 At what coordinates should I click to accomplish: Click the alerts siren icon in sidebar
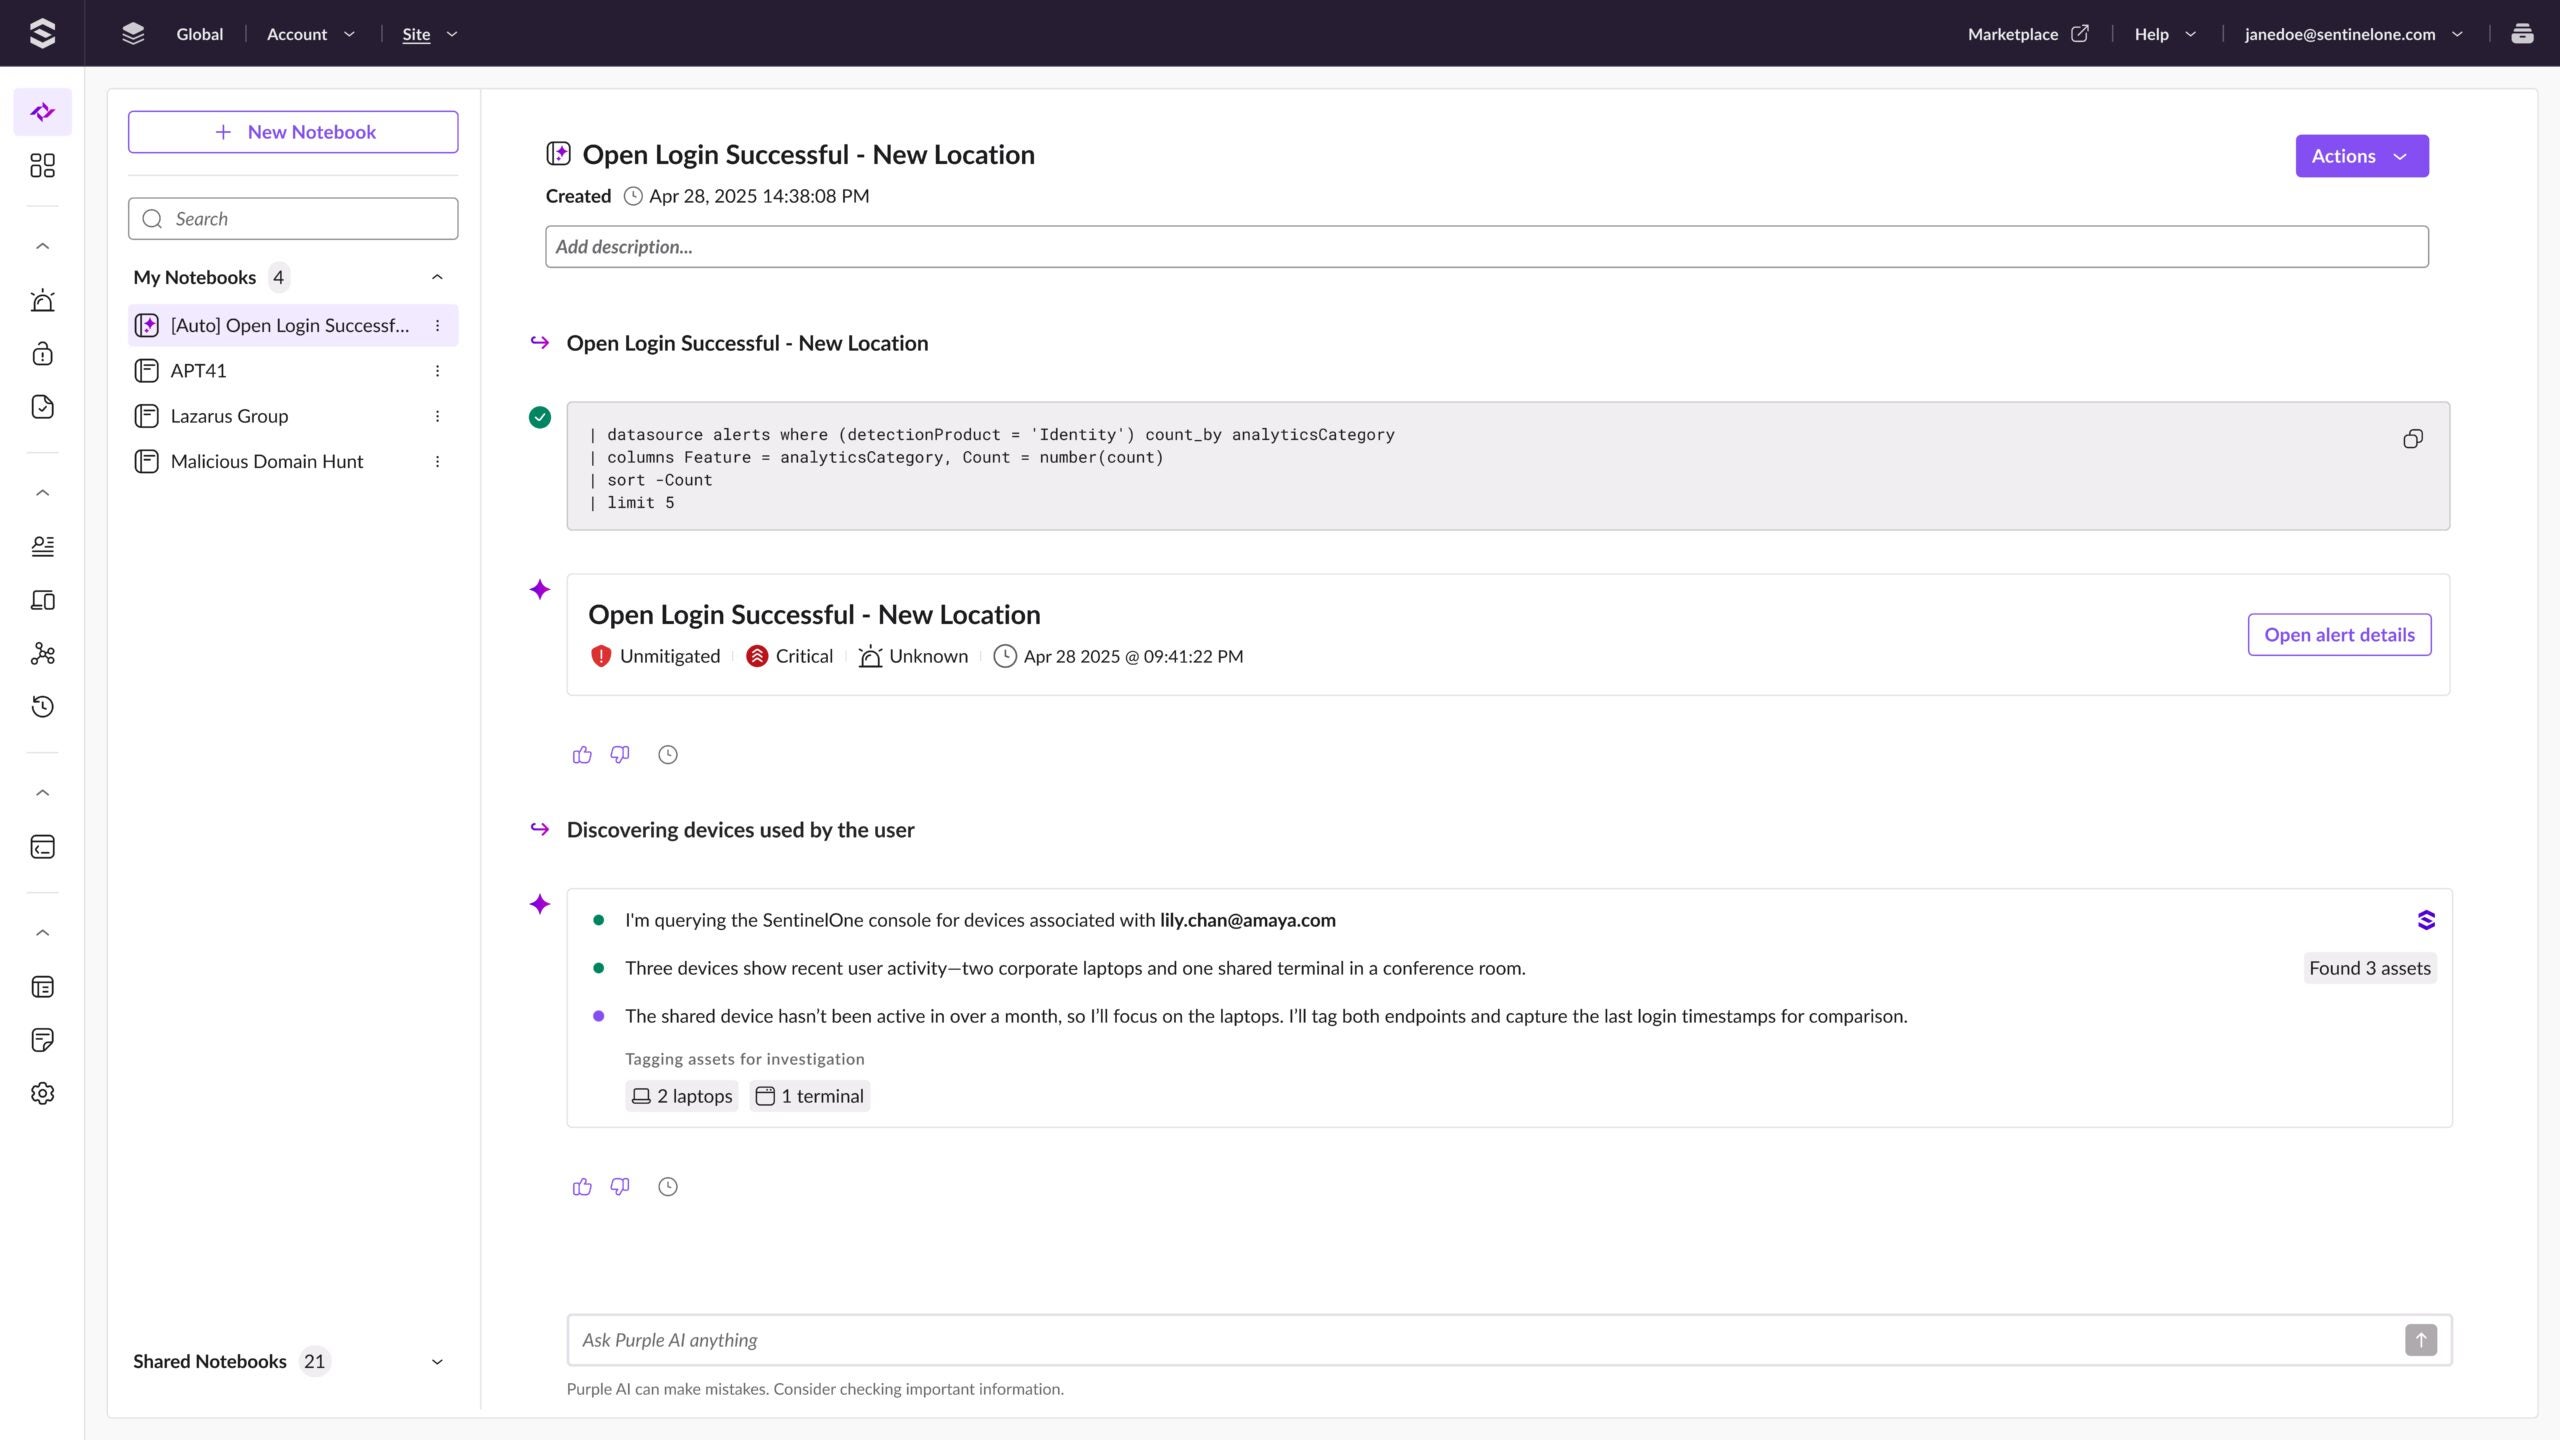coord(42,300)
